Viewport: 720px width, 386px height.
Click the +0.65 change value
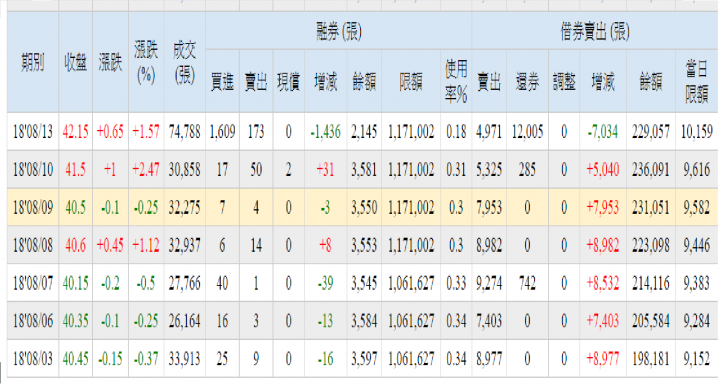(x=110, y=132)
